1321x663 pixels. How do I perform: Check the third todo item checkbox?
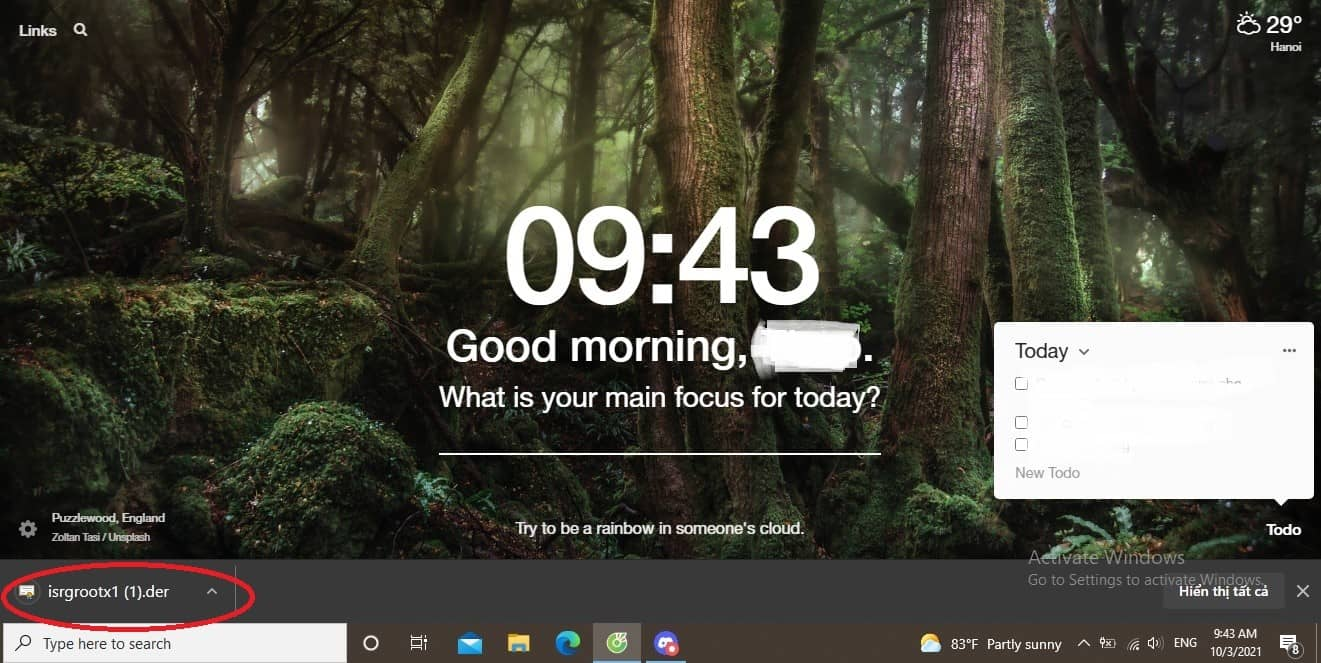(x=1021, y=444)
